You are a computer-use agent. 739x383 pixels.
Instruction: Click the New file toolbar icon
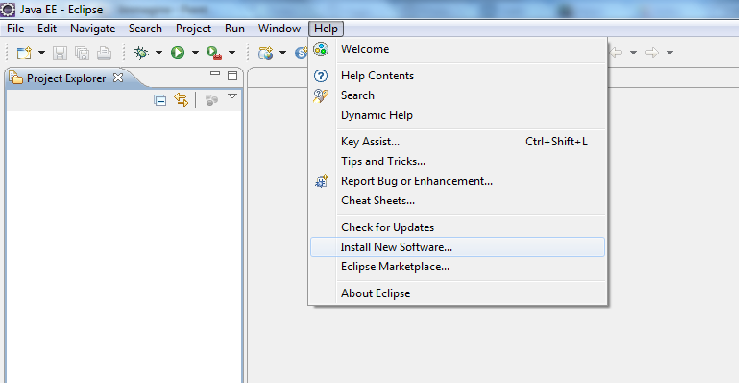pyautogui.click(x=24, y=52)
